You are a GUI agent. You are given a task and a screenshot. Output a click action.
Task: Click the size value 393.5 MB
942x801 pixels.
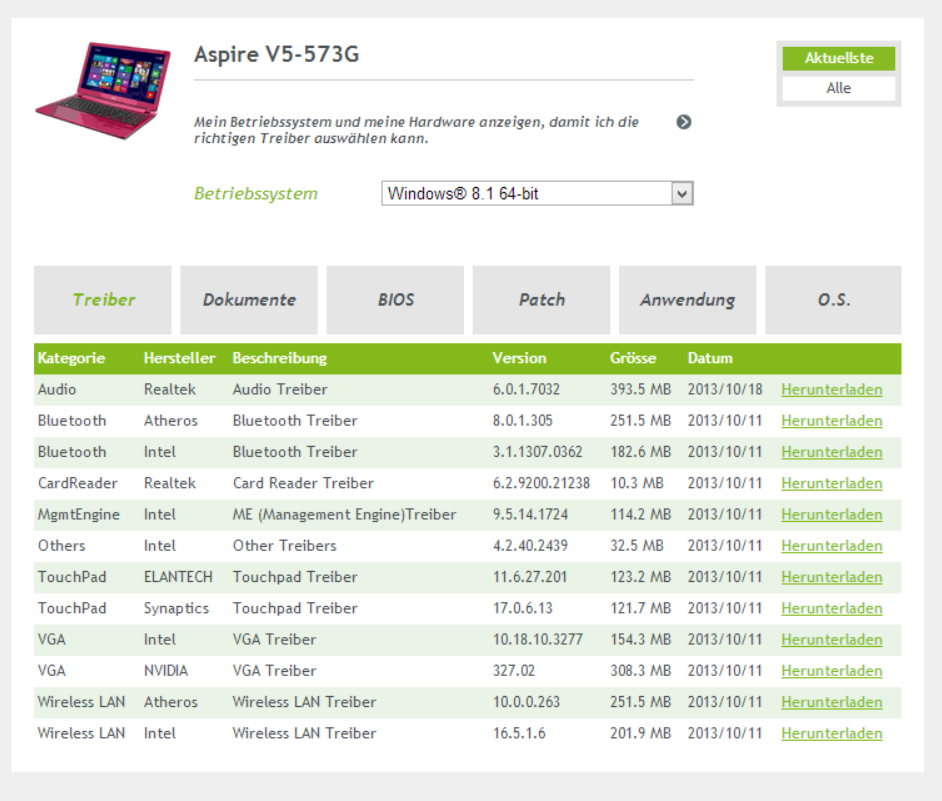pos(640,389)
